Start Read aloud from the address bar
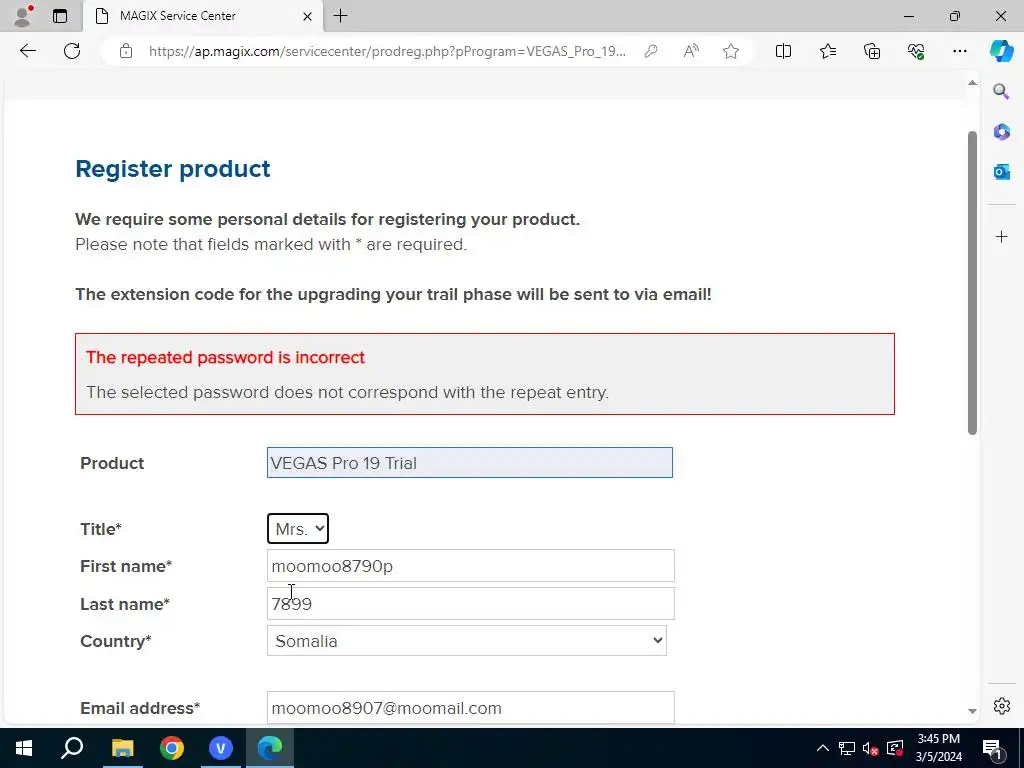This screenshot has width=1024, height=768. [x=691, y=51]
